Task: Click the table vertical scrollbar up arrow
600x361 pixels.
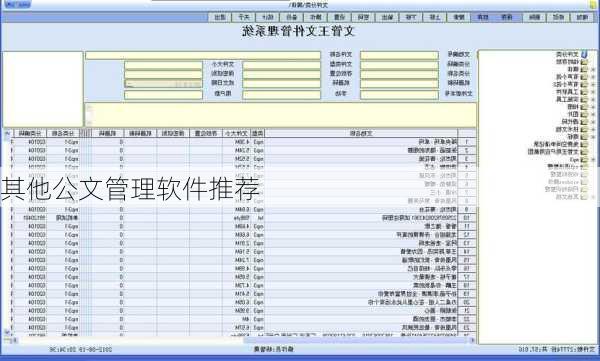Action: (7, 133)
